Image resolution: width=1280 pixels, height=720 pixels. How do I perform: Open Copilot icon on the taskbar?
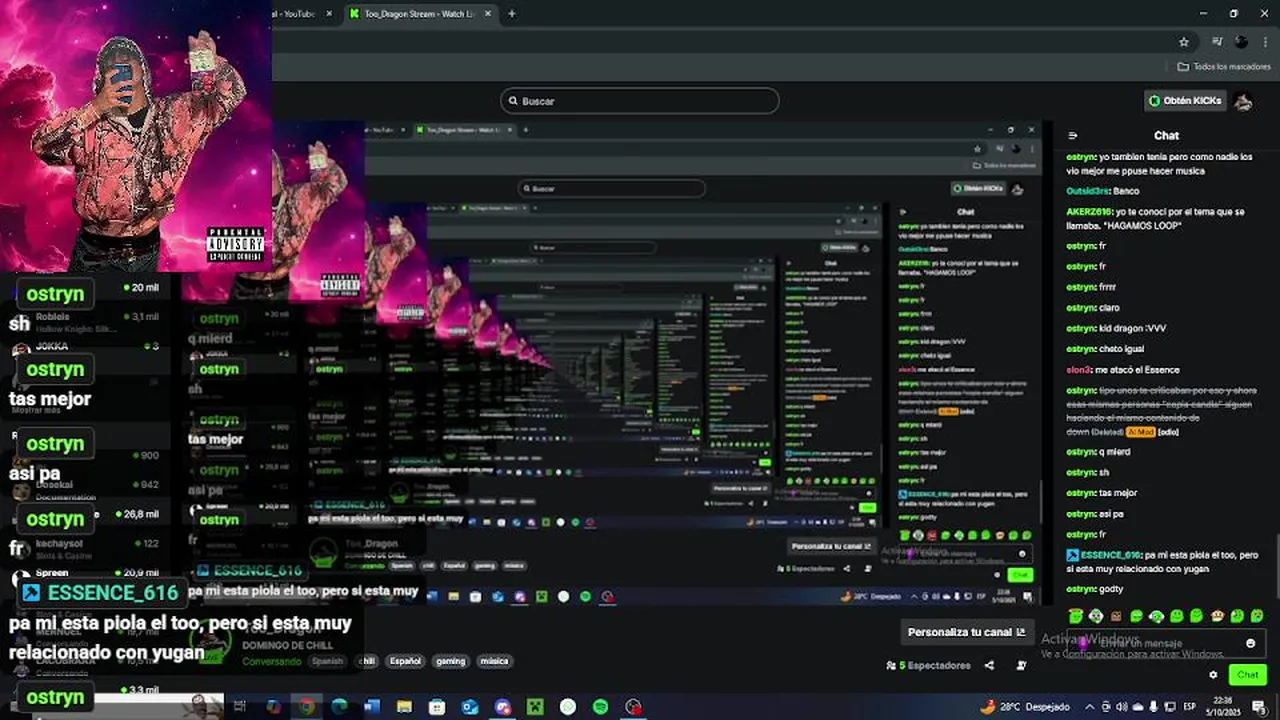(273, 706)
